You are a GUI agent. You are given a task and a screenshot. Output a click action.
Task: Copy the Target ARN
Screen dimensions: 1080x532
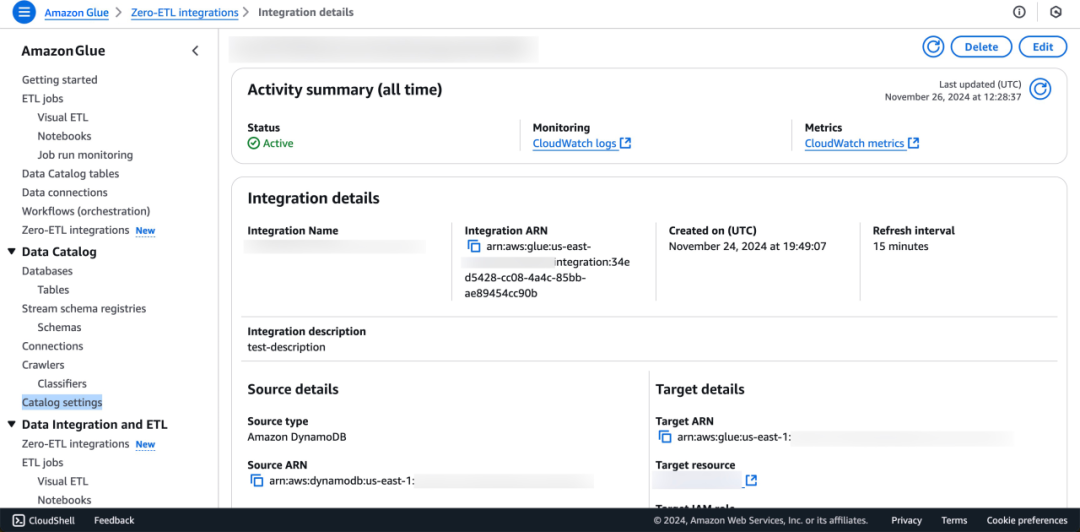(x=665, y=437)
